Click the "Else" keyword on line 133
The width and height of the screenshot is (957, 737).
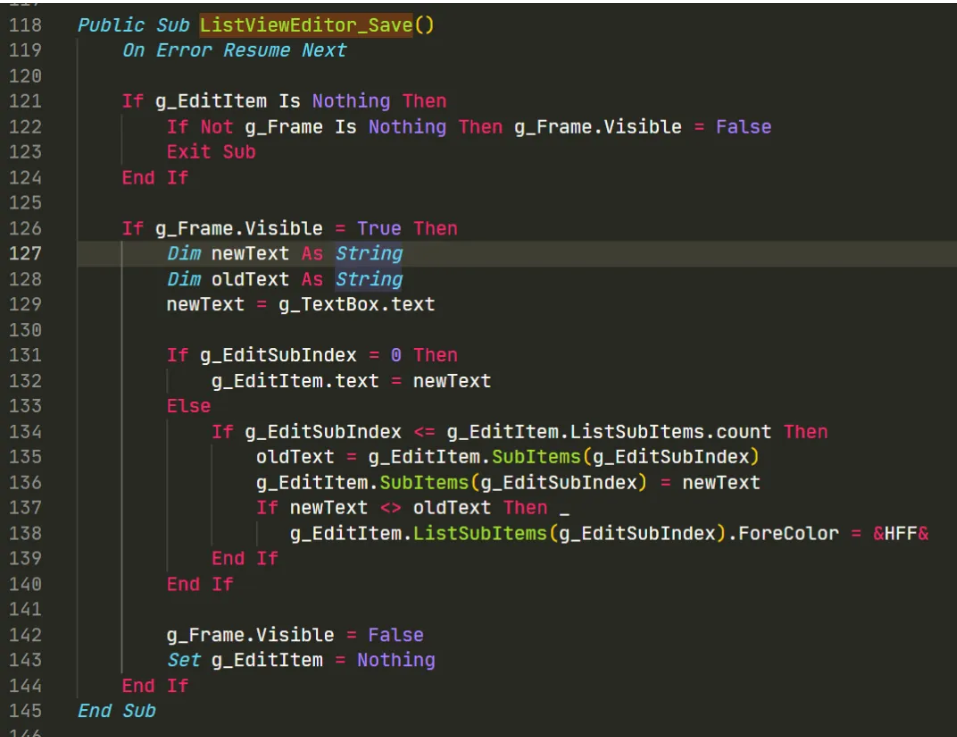click(189, 406)
